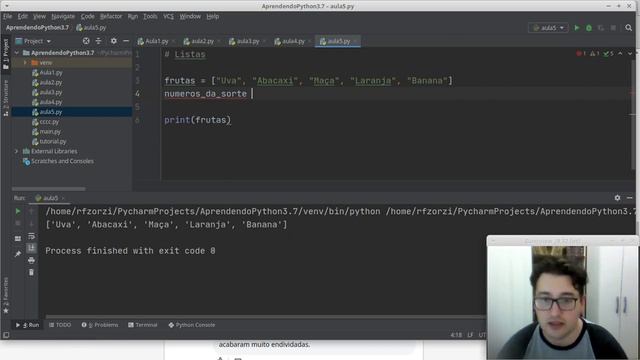Rerun aula5 in Run panel

click(18, 211)
